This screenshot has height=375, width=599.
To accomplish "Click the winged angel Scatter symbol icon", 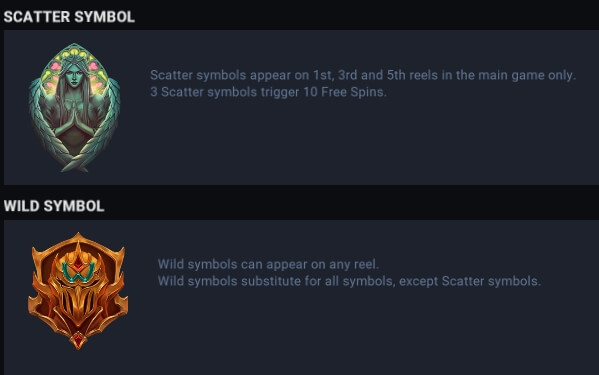I will point(74,107).
